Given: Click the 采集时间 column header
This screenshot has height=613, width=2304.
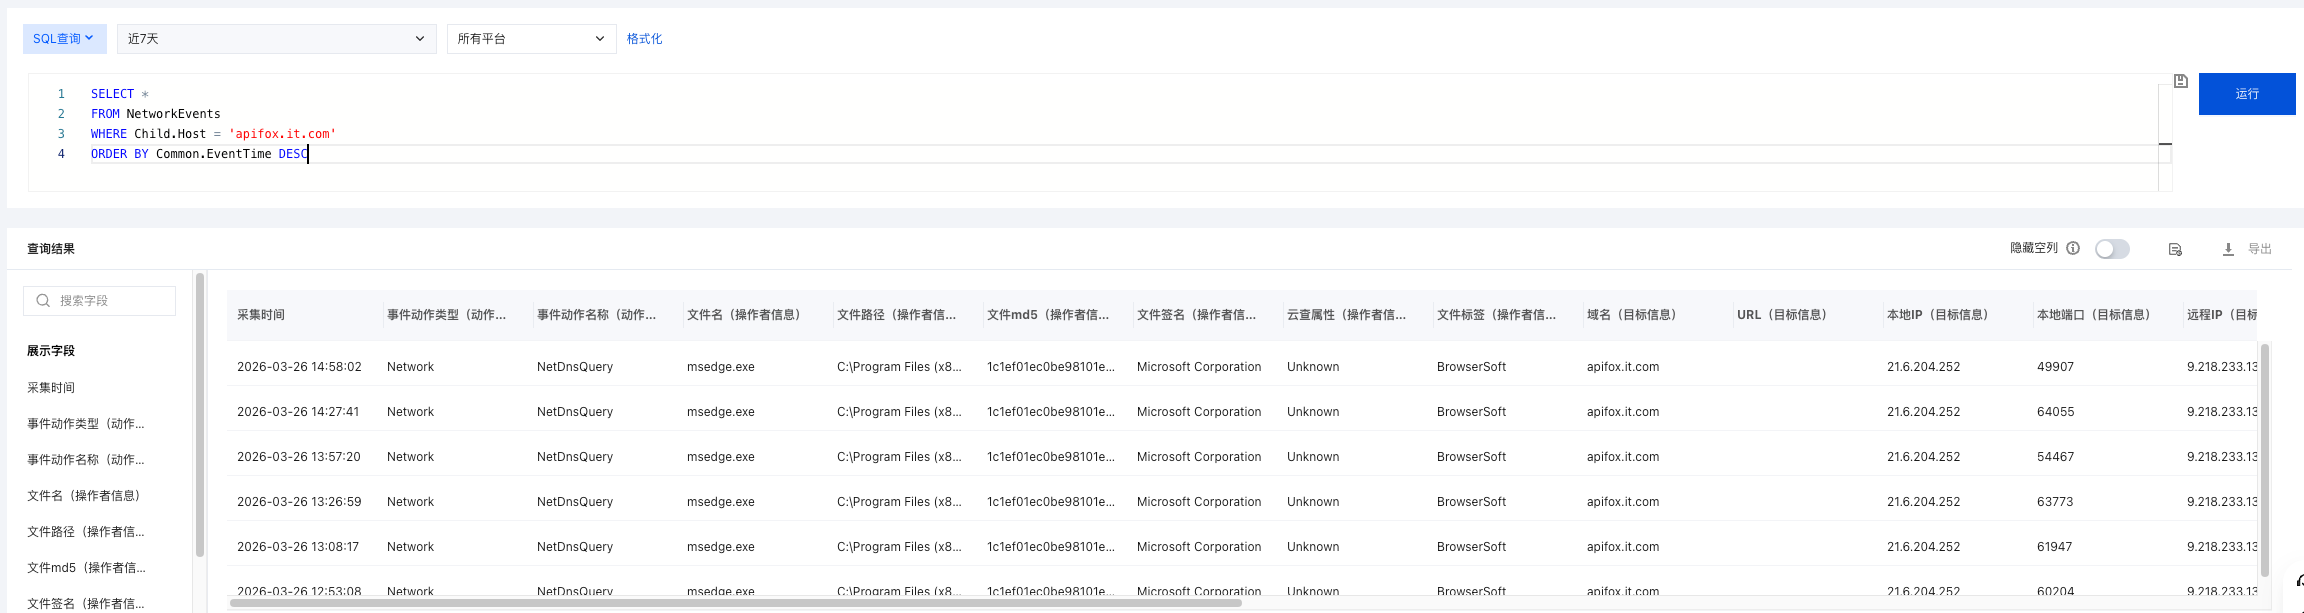Looking at the screenshot, I should click(x=261, y=315).
